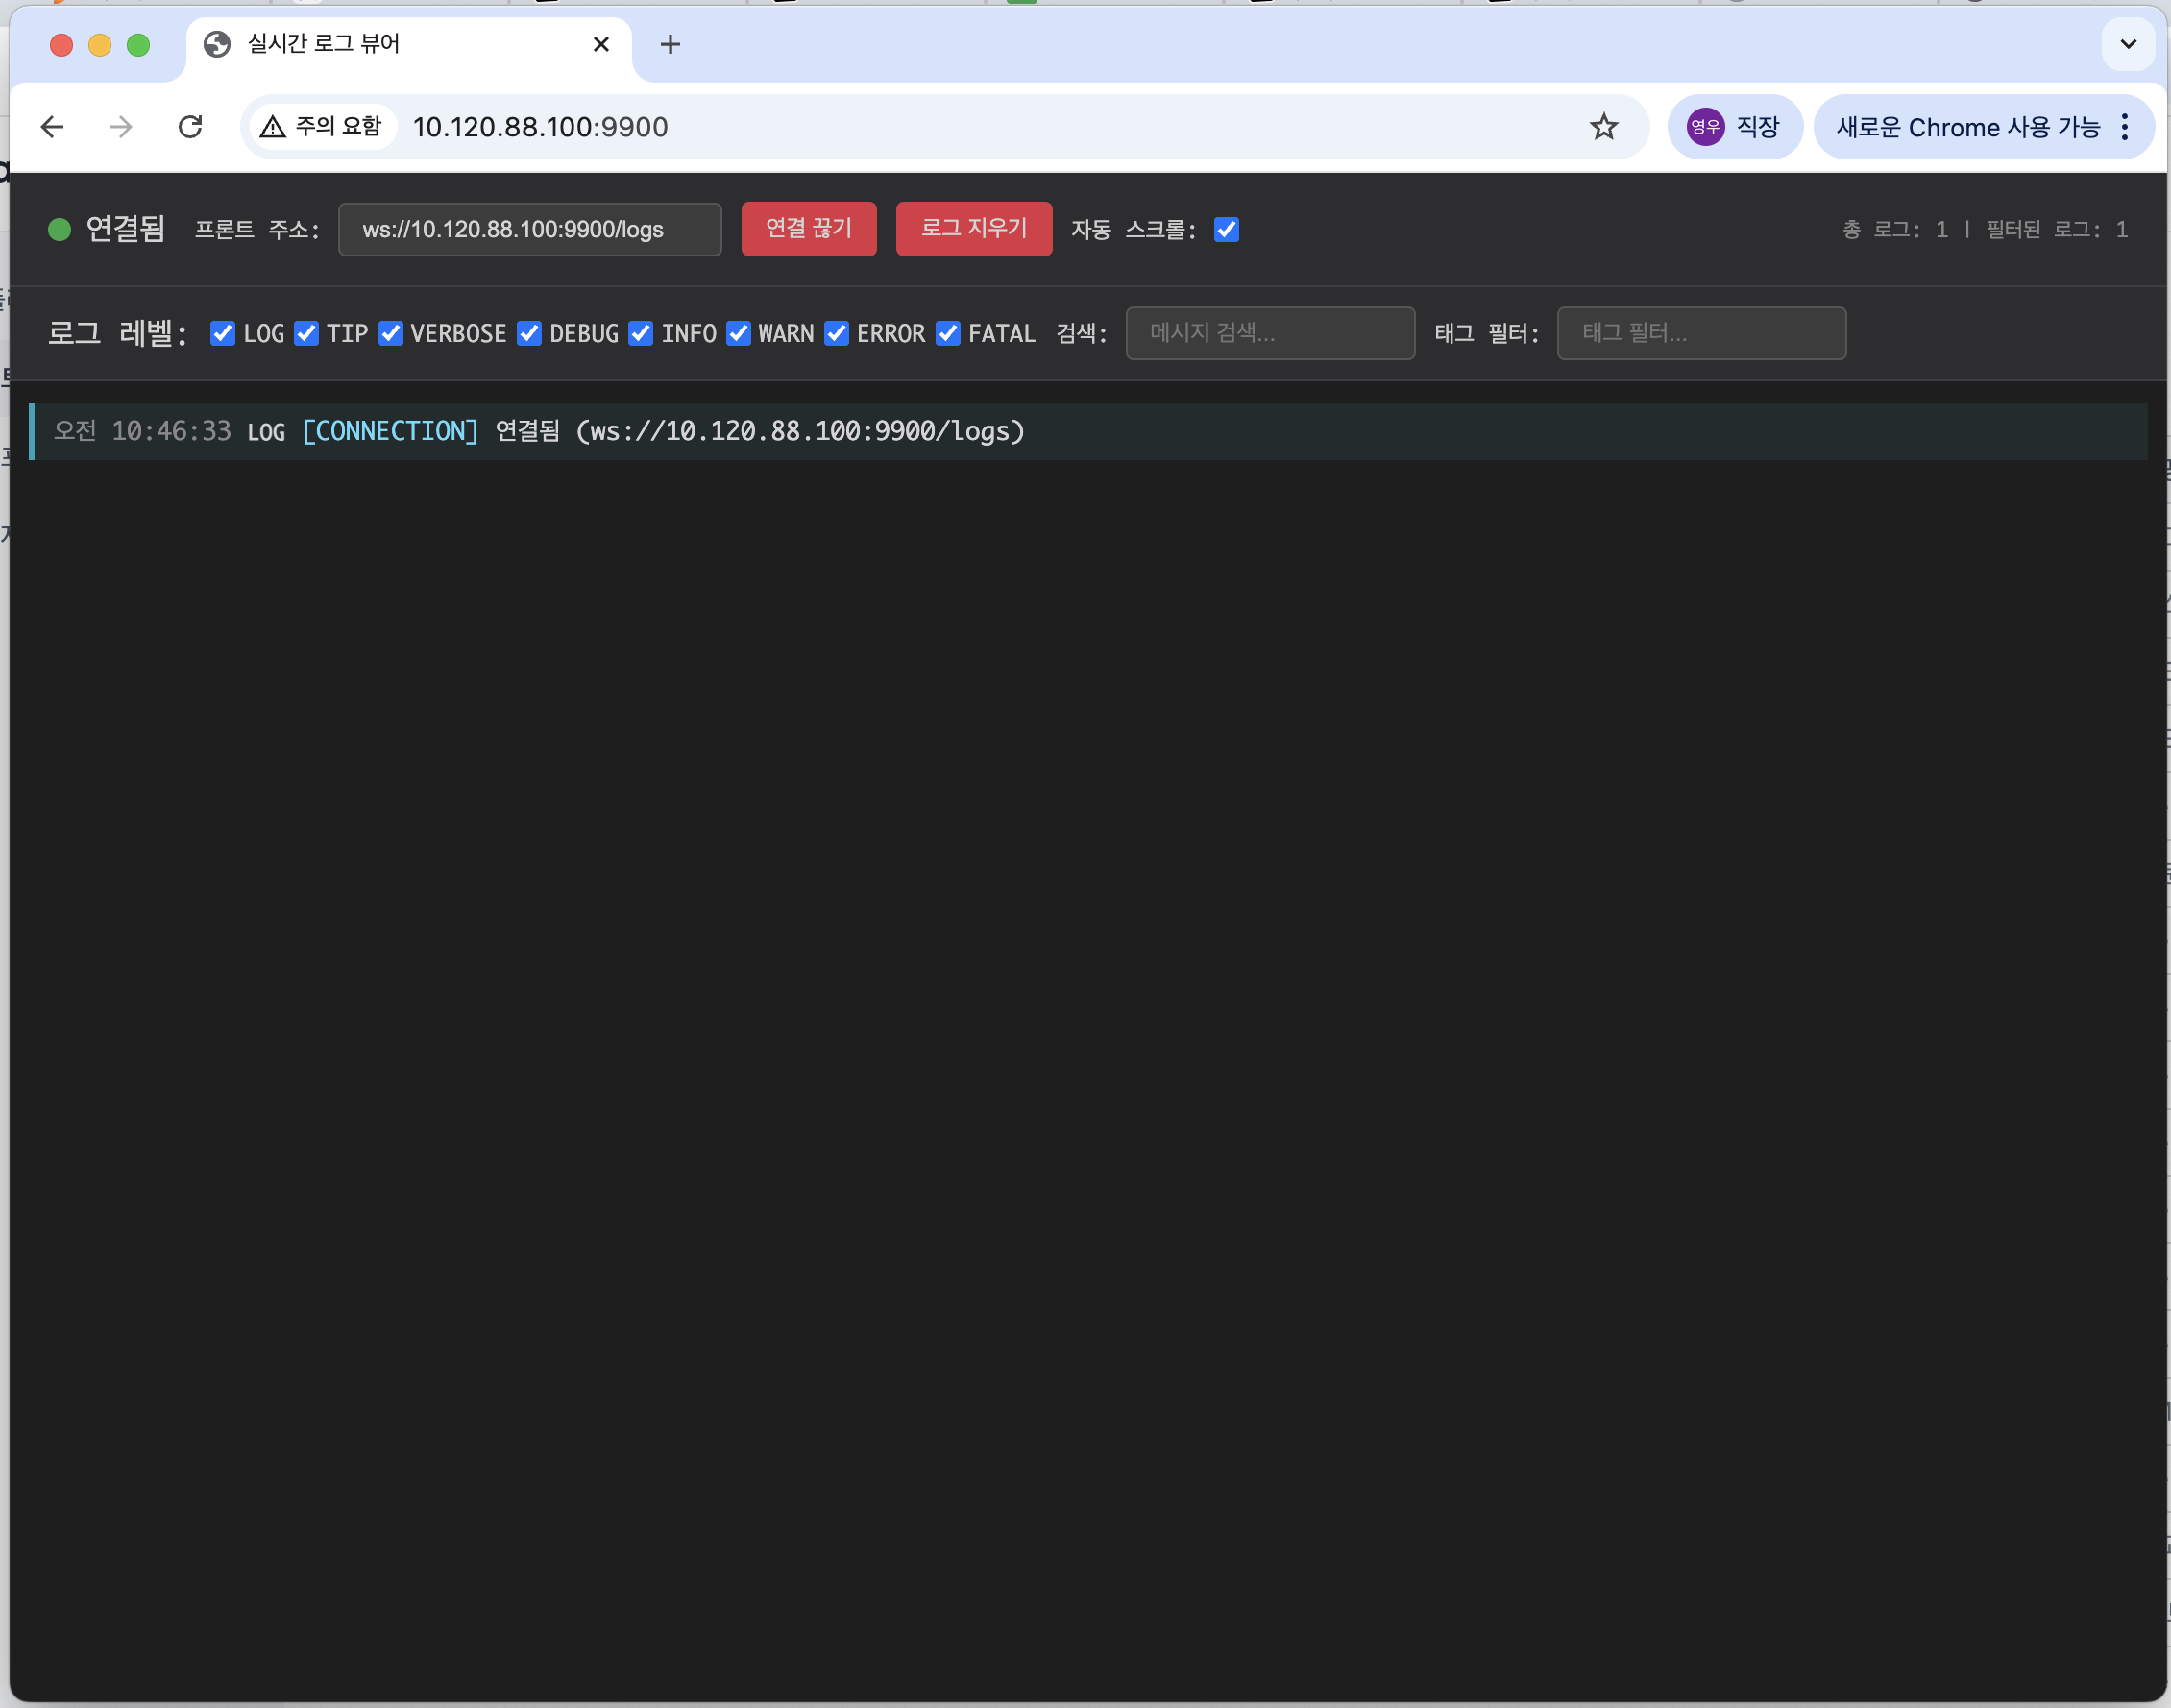The height and width of the screenshot is (1708, 2171).
Task: Bookmark this page with the star icon
Action: tap(1603, 126)
